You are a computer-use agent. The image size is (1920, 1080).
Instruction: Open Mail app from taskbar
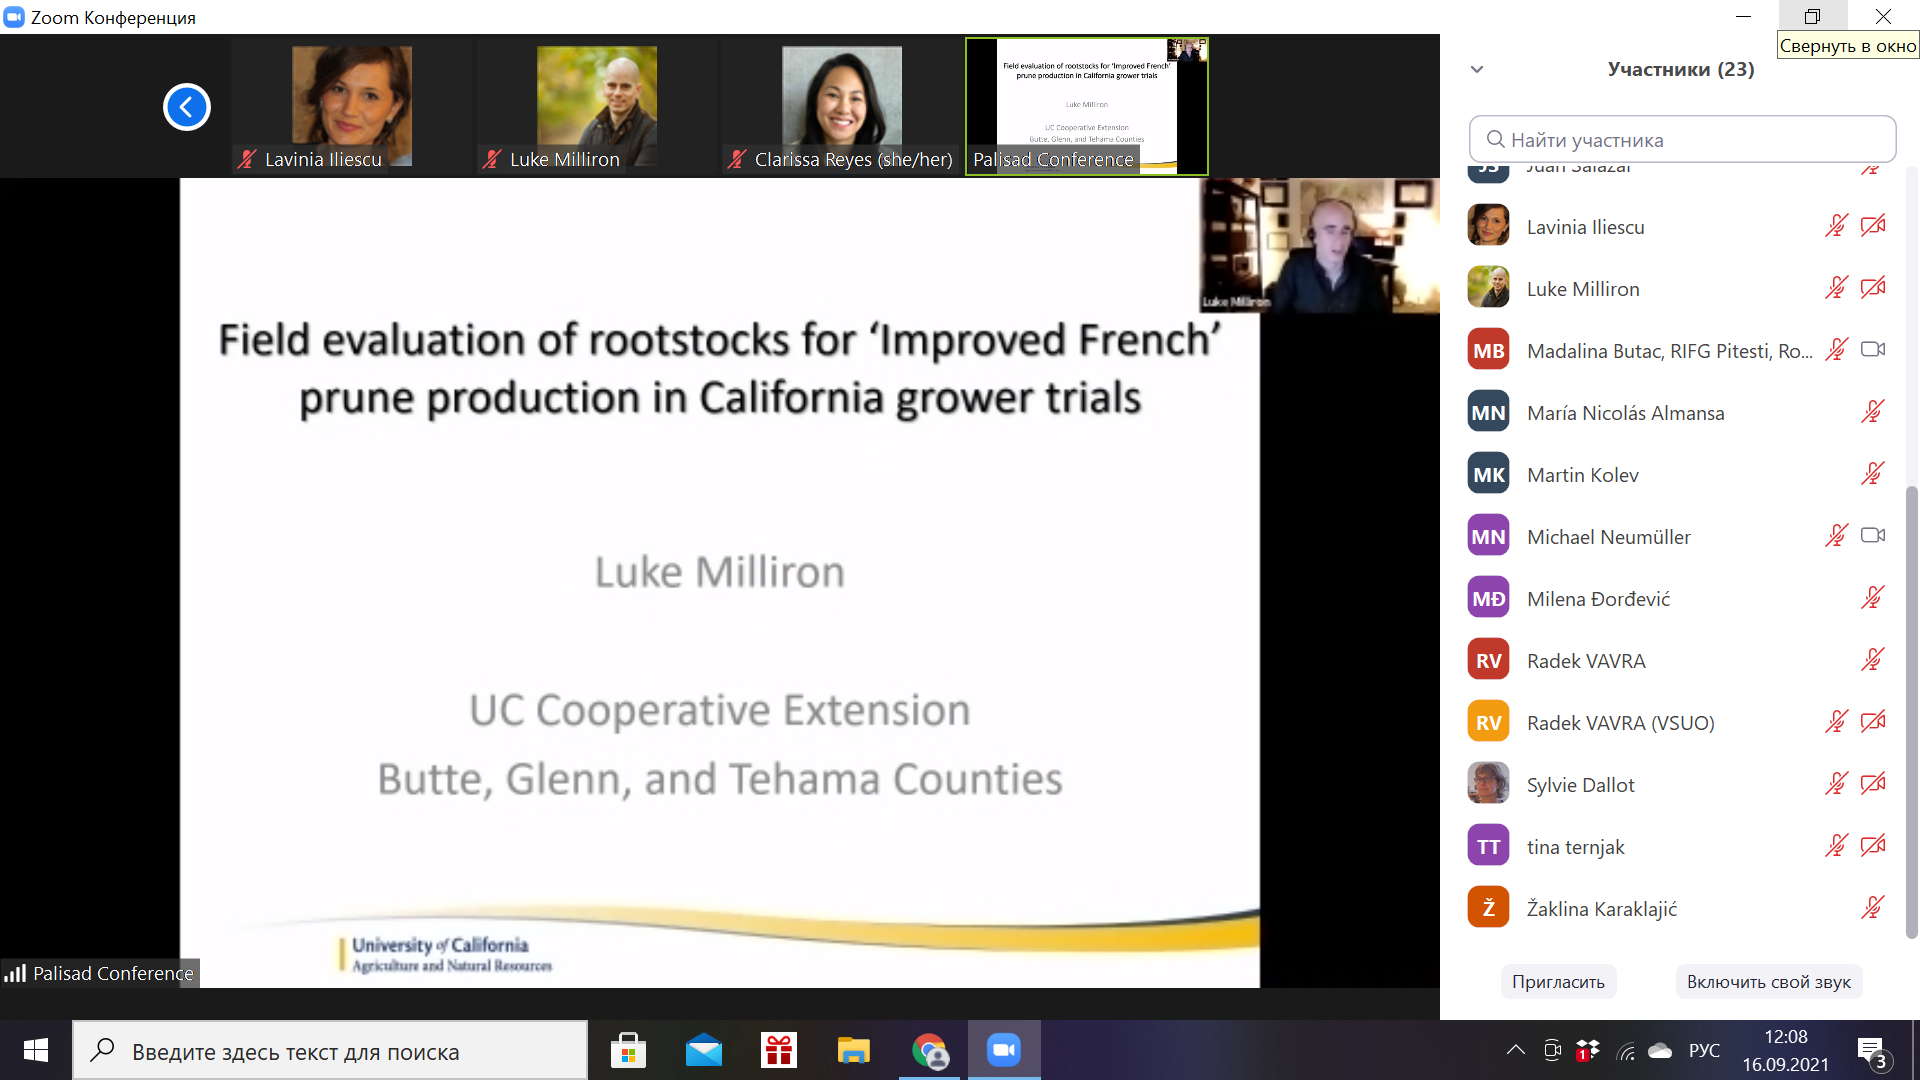703,1050
